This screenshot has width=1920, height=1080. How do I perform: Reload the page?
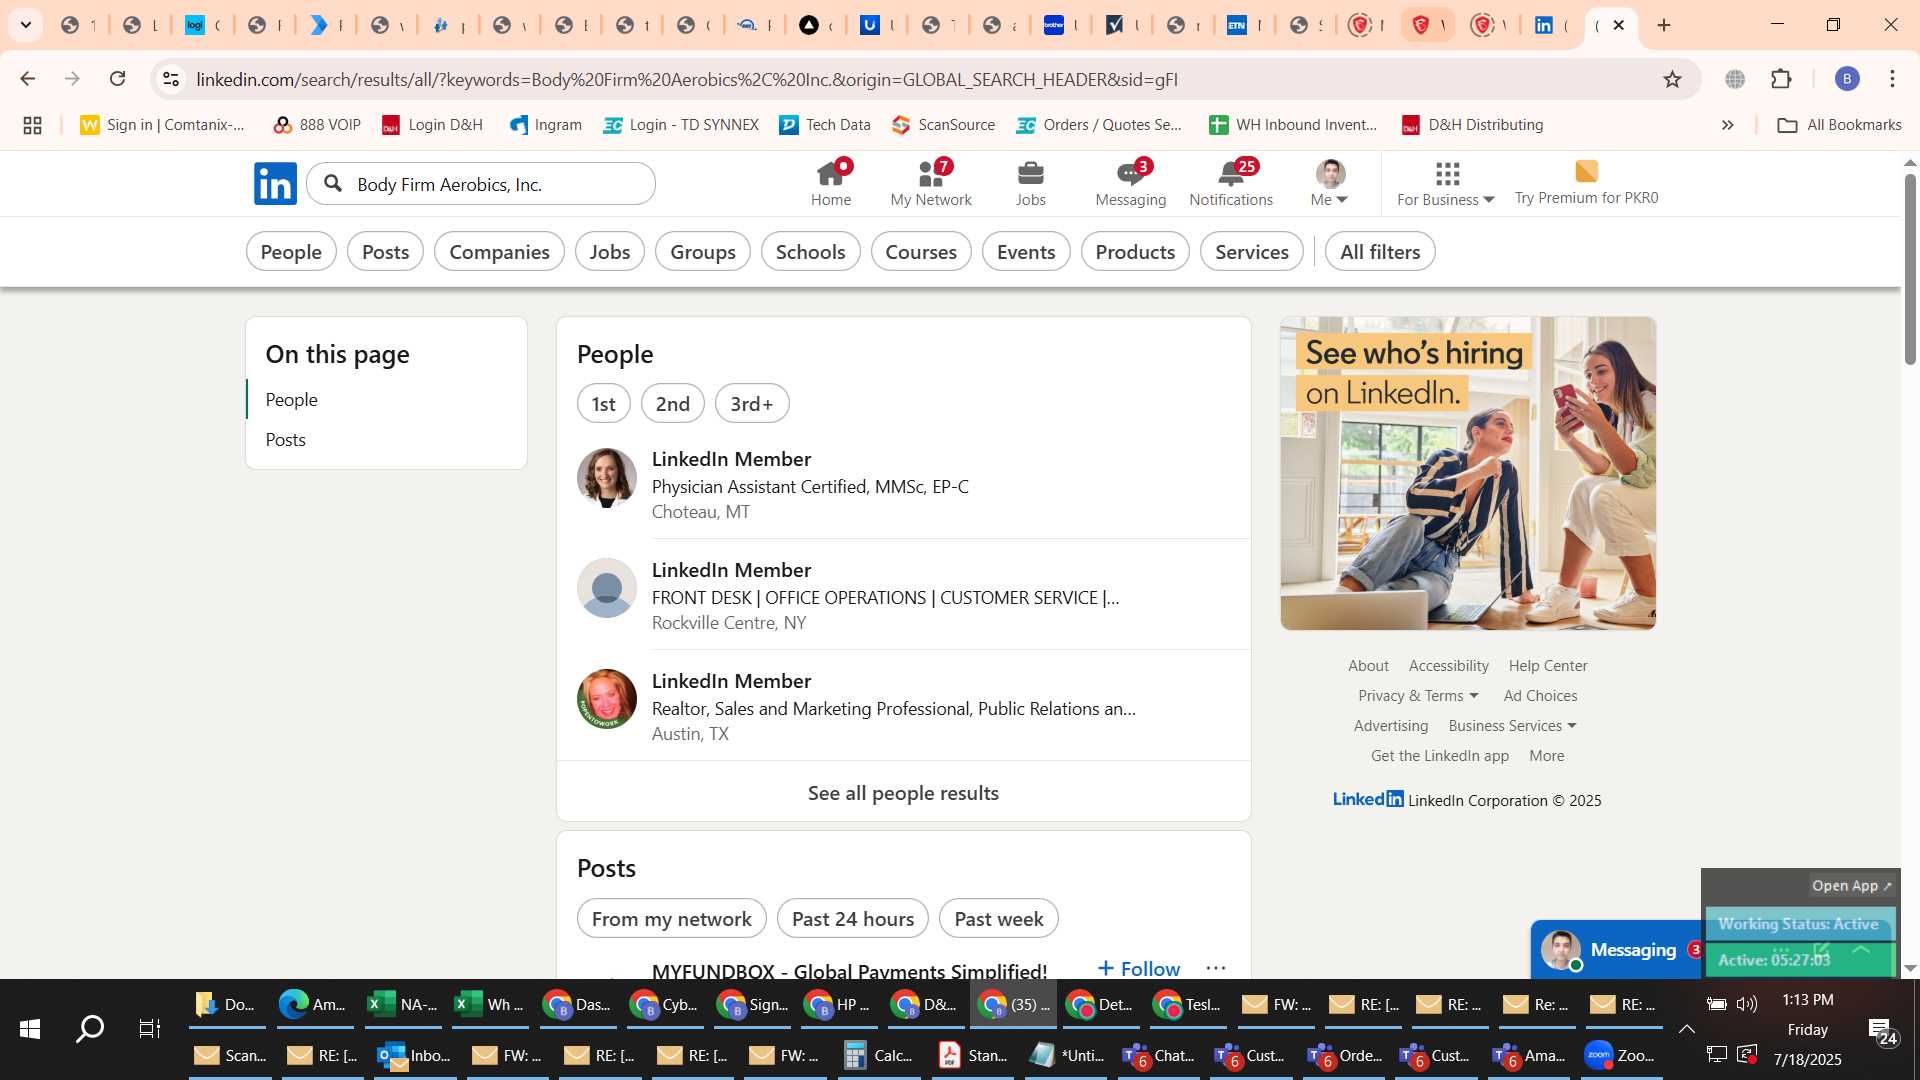pyautogui.click(x=118, y=79)
